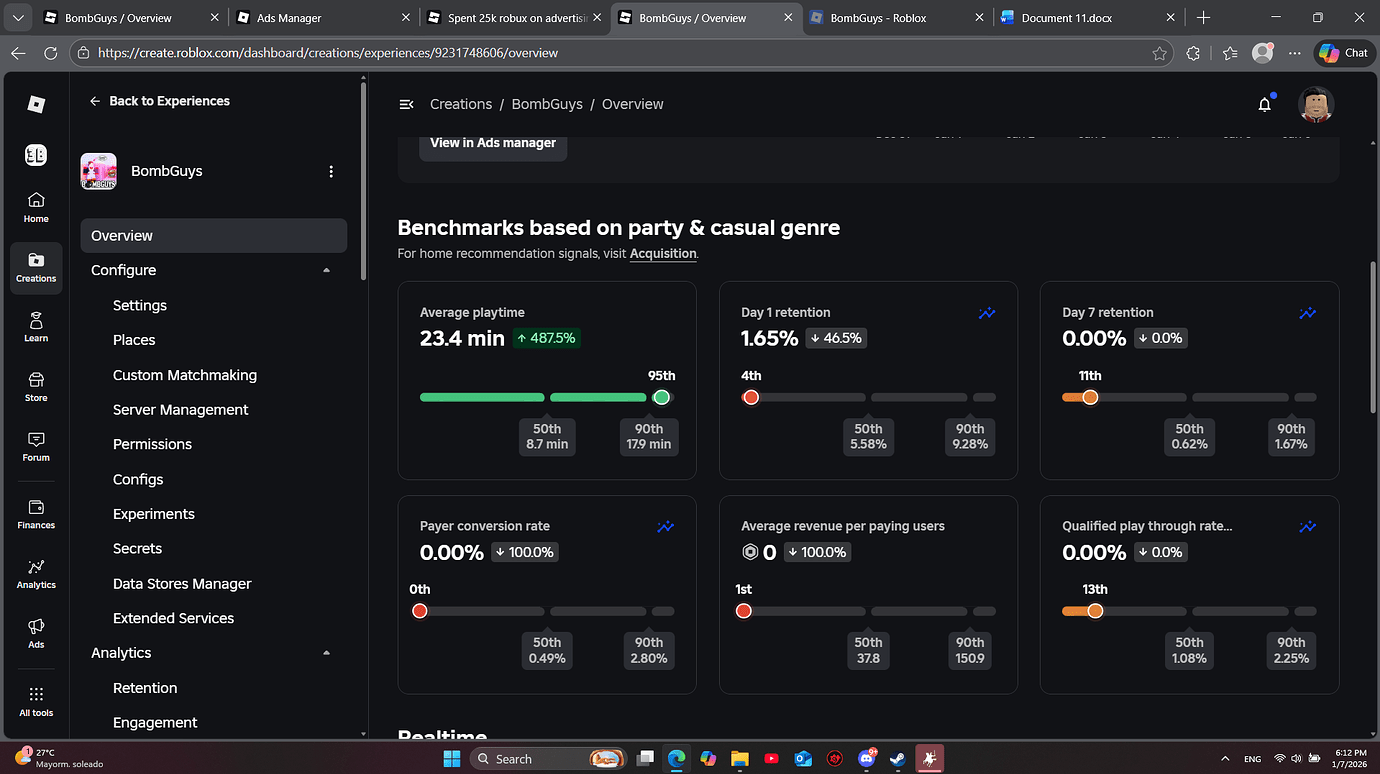The image size is (1380, 774).
Task: Open the Experiments page
Action: pos(154,514)
